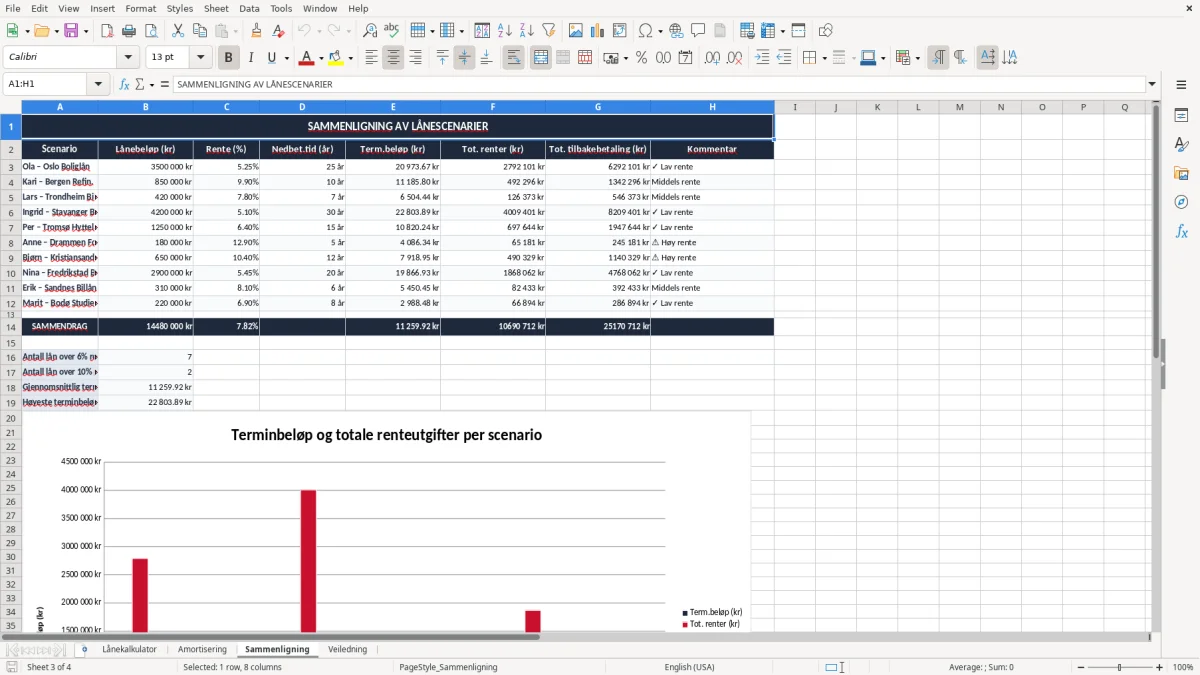Open Conditional Formatting dropdown arrow

[x=917, y=58]
